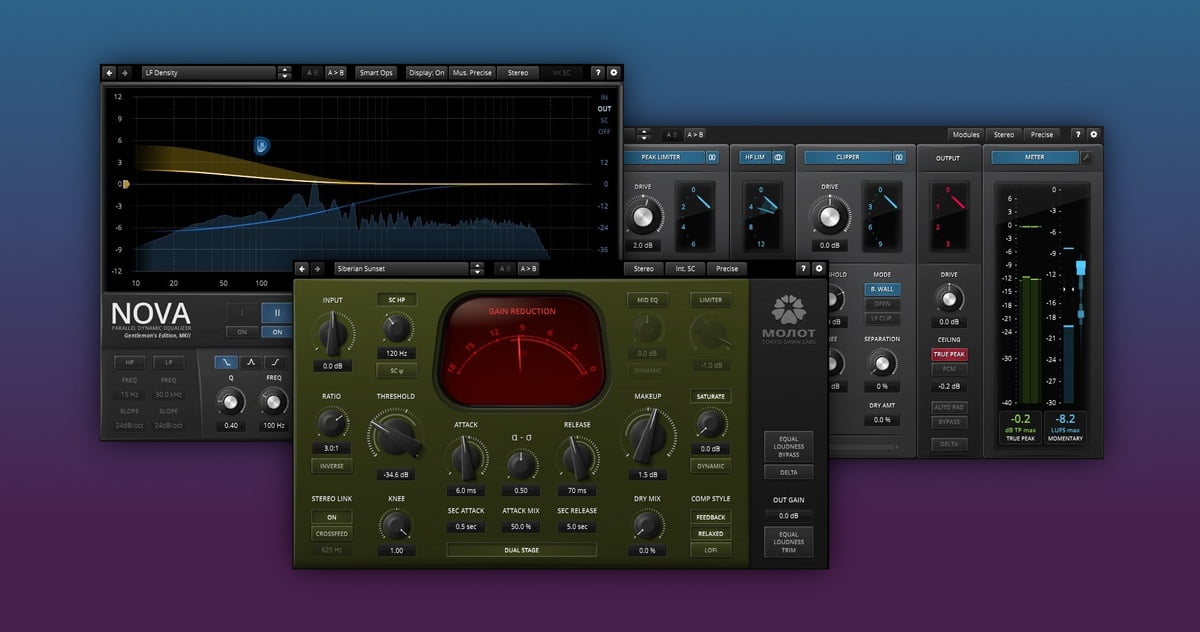1200x632 pixels.
Task: Open the LF Density preset dropdown
Action: pyautogui.click(x=208, y=73)
